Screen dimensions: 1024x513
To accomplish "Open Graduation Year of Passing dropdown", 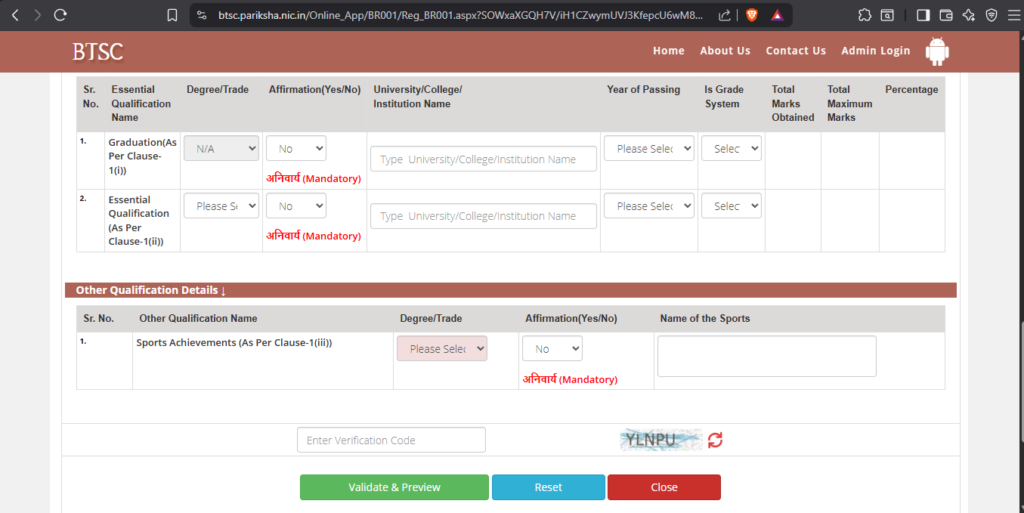I will tap(648, 148).
